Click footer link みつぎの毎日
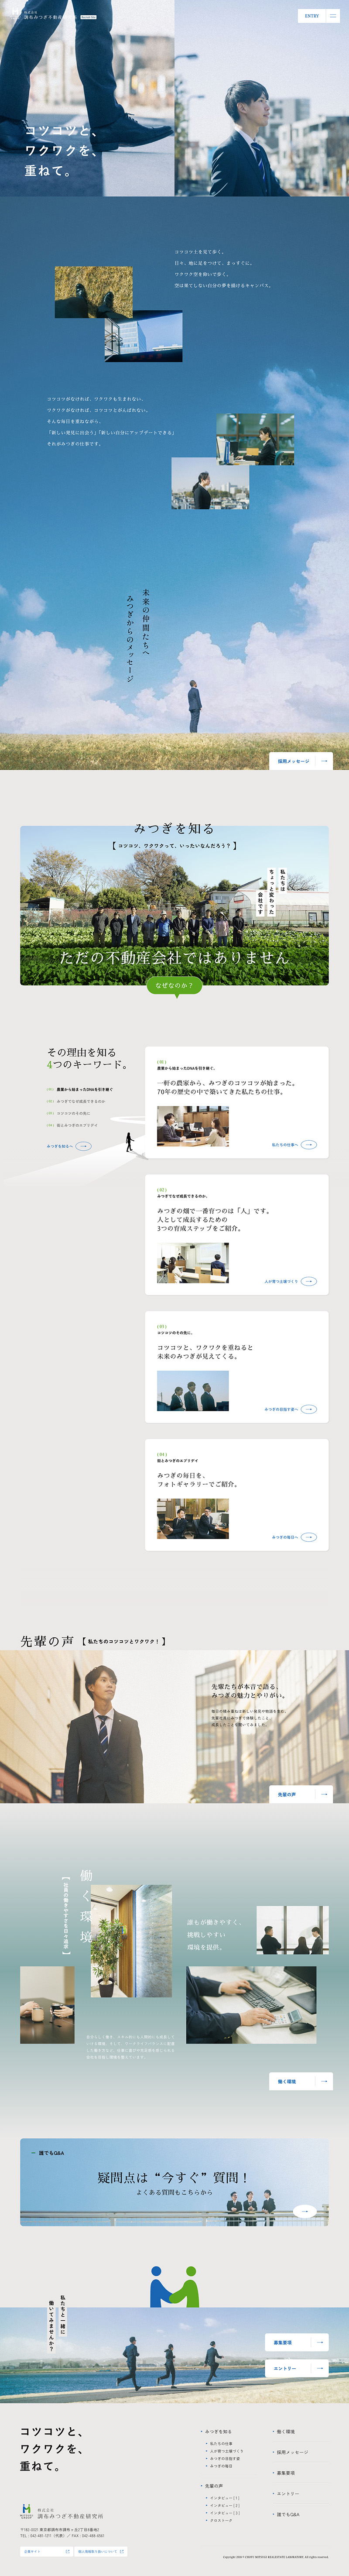349x2576 pixels. [x=221, y=2465]
